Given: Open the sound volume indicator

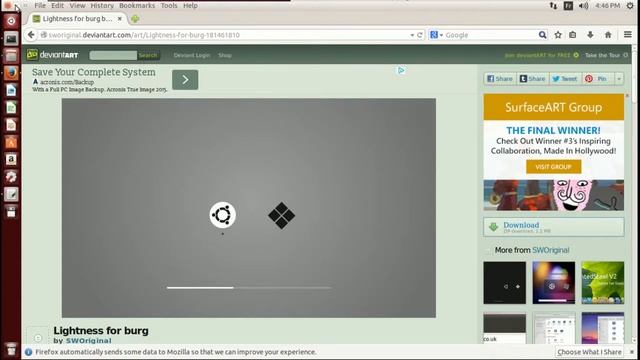Looking at the screenshot, I should [584, 6].
